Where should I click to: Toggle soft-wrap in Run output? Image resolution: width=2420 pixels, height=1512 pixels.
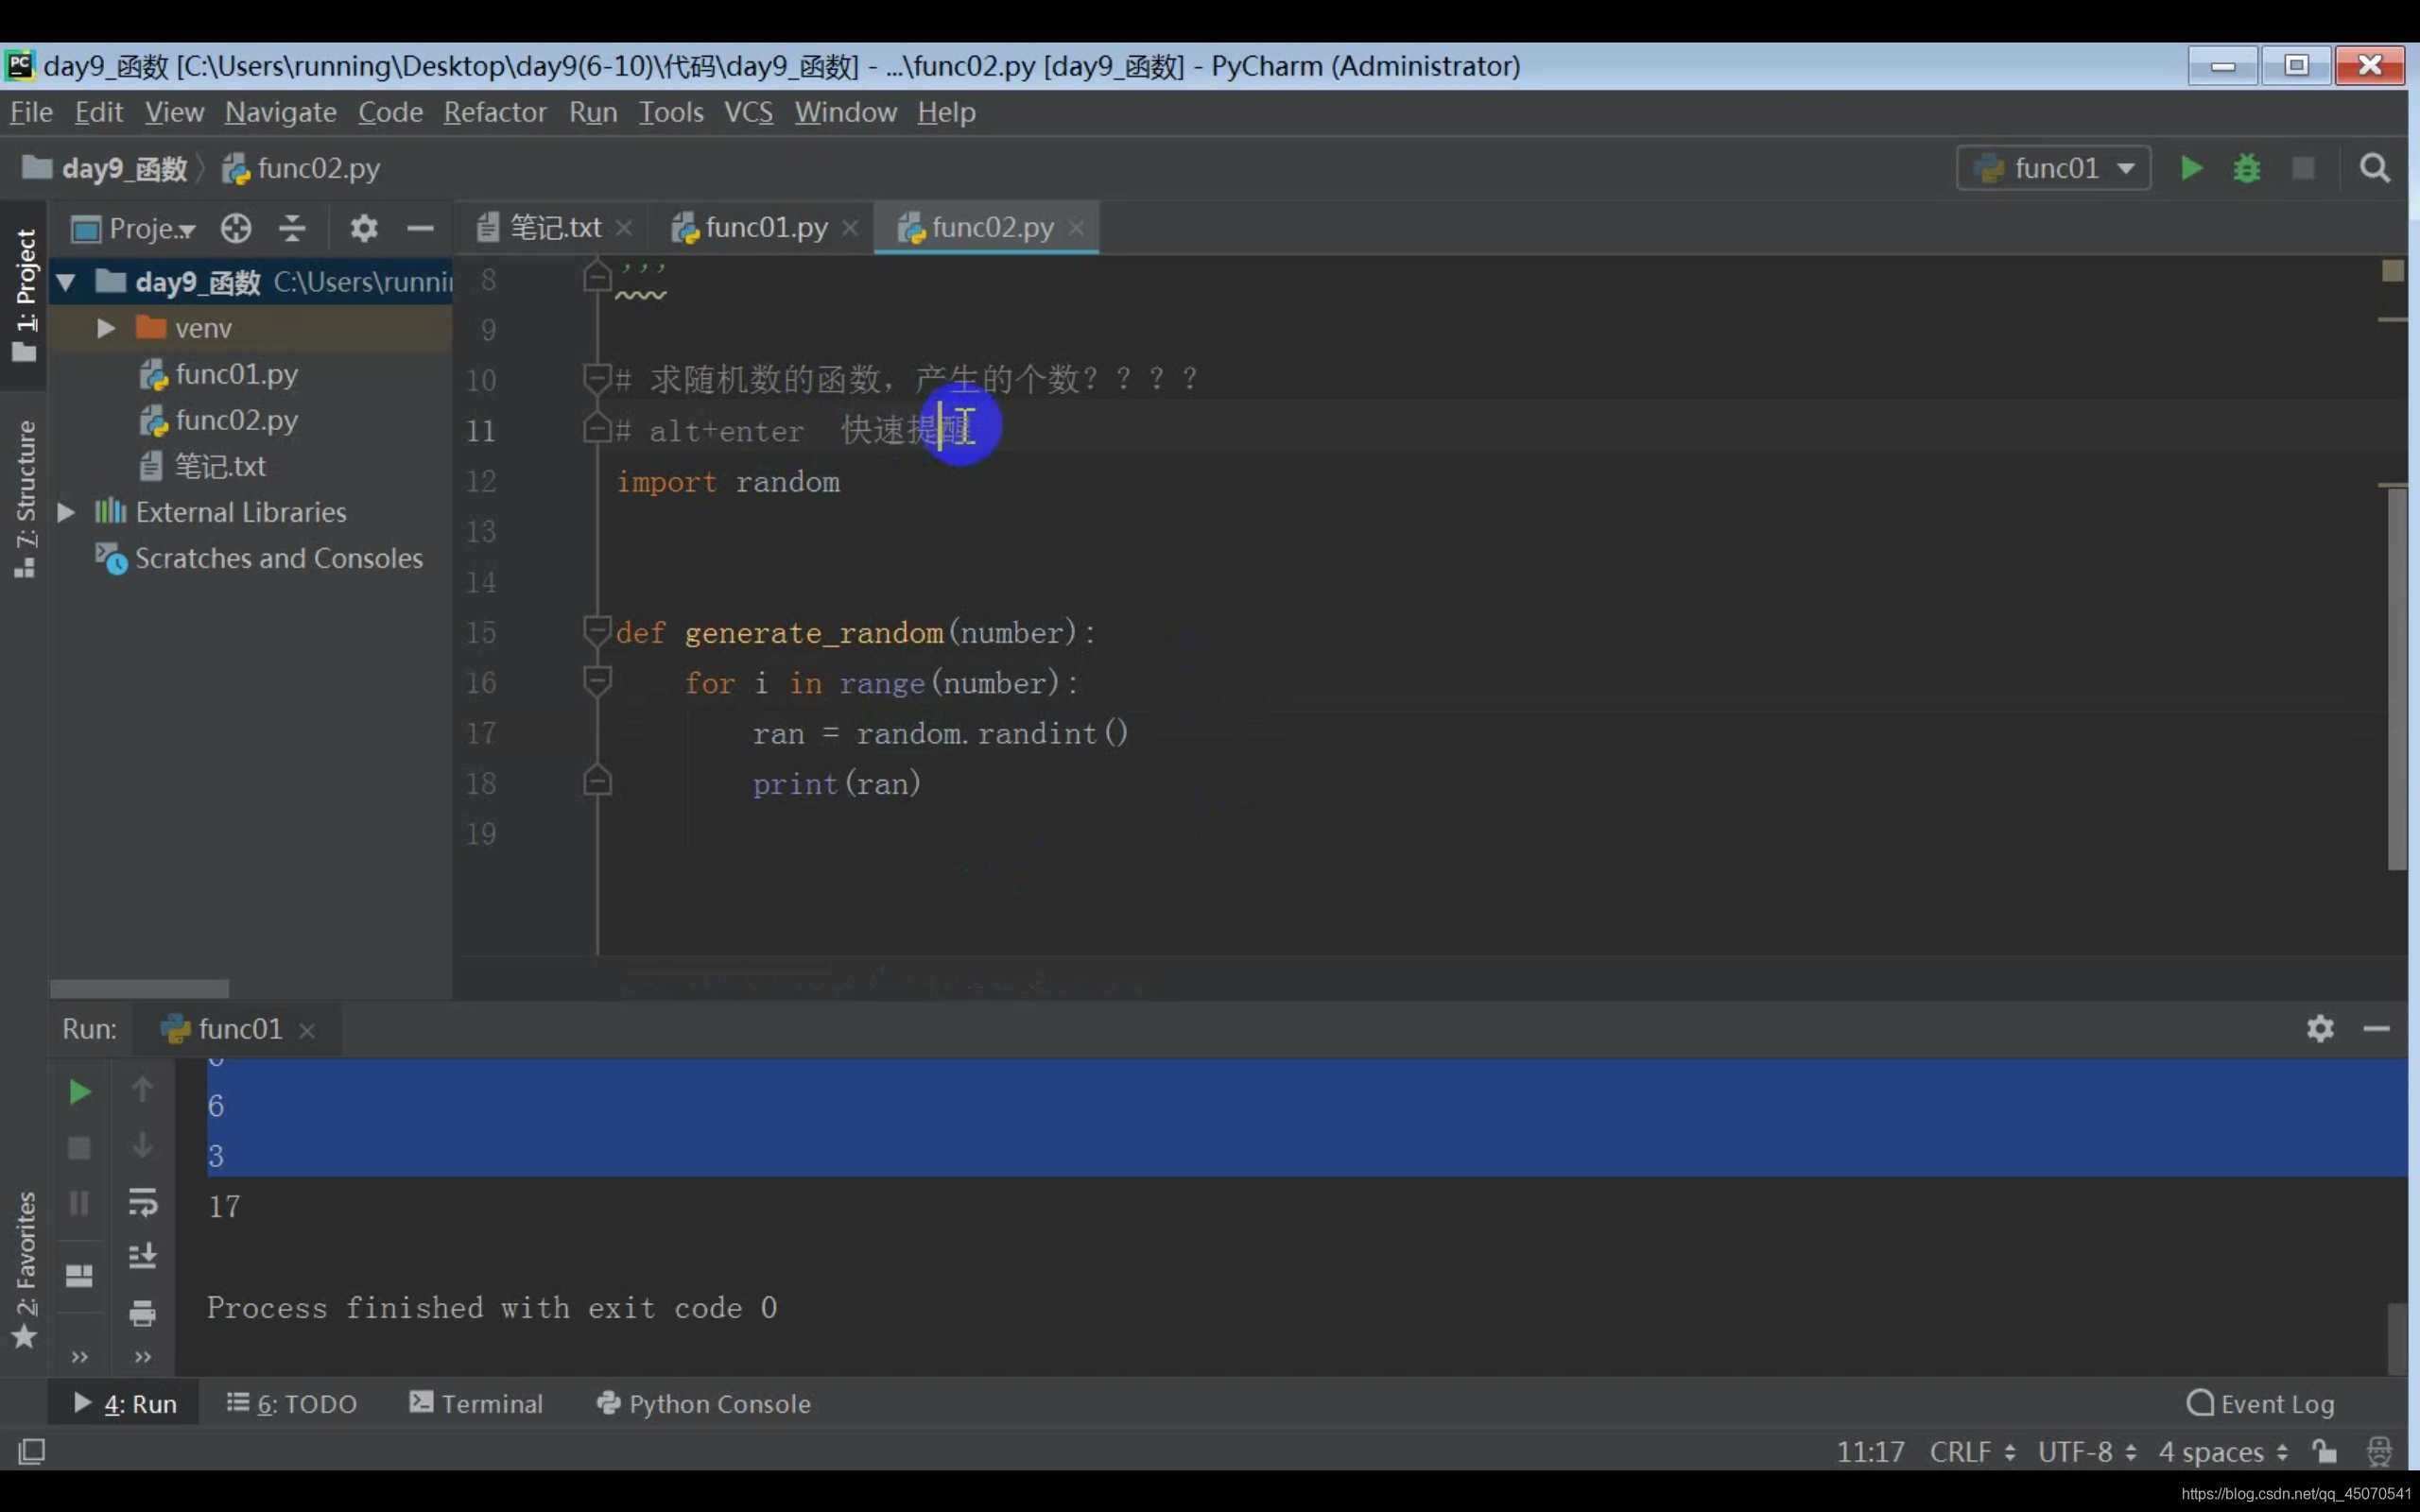pyautogui.click(x=143, y=1202)
